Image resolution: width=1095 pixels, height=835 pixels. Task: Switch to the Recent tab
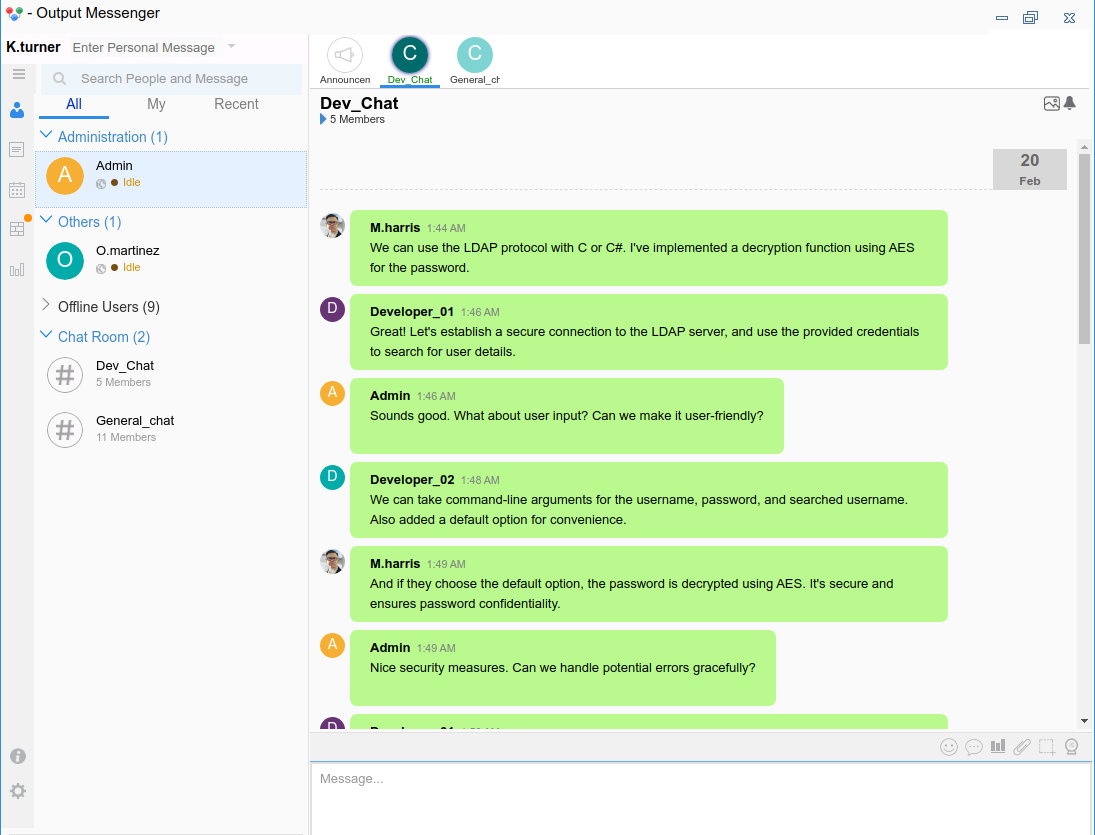click(x=236, y=104)
